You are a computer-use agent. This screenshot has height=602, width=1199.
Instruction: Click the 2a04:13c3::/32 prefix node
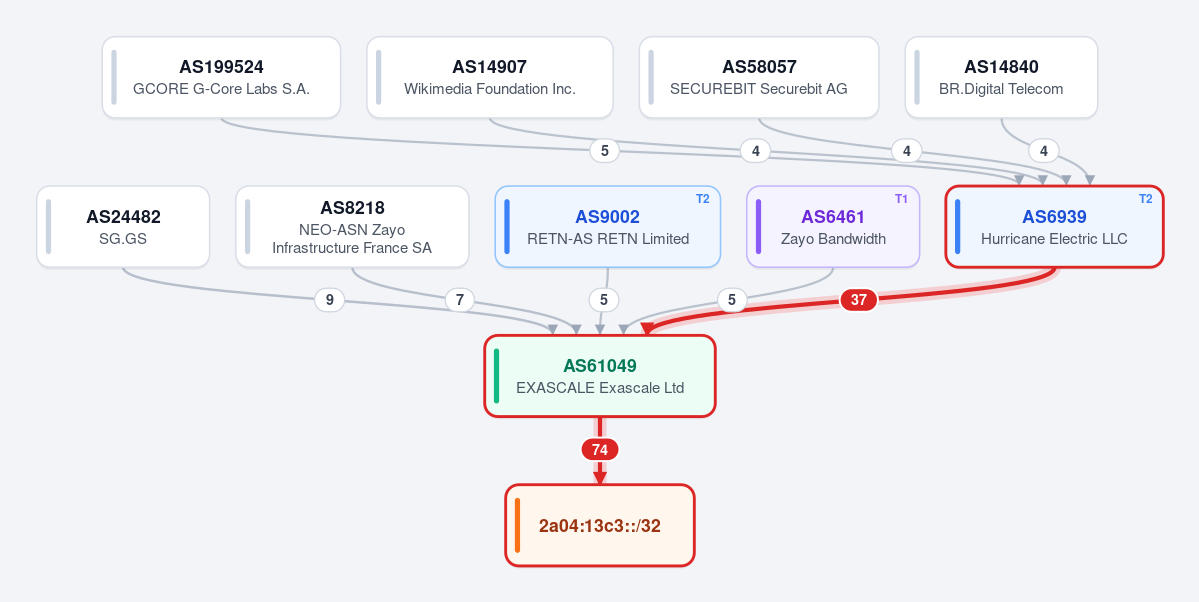[x=600, y=525]
